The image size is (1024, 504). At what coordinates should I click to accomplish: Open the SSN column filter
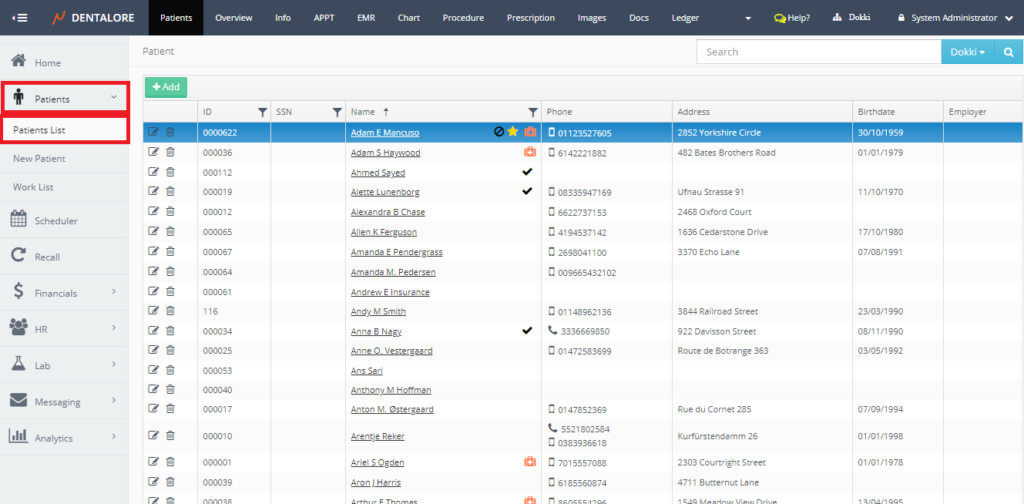(337, 111)
